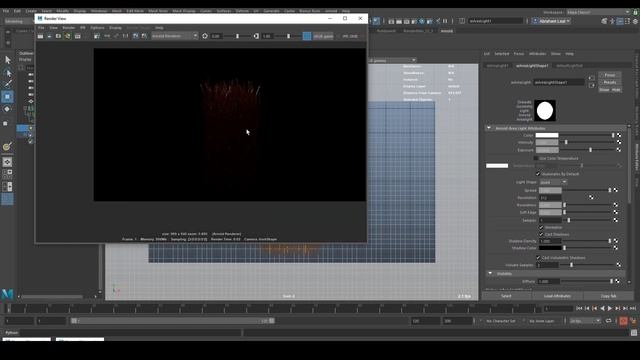Choose the Paint selection brush tool

[x=7, y=84]
